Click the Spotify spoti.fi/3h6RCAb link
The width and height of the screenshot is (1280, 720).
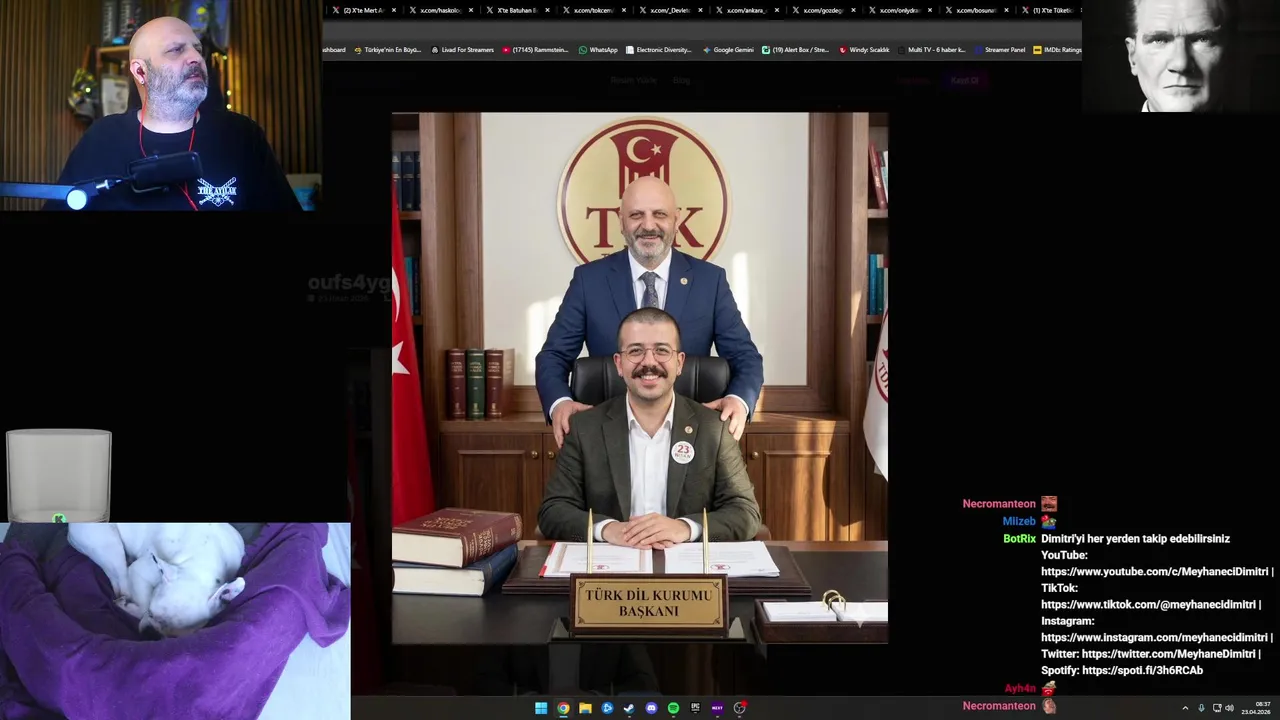1142,670
